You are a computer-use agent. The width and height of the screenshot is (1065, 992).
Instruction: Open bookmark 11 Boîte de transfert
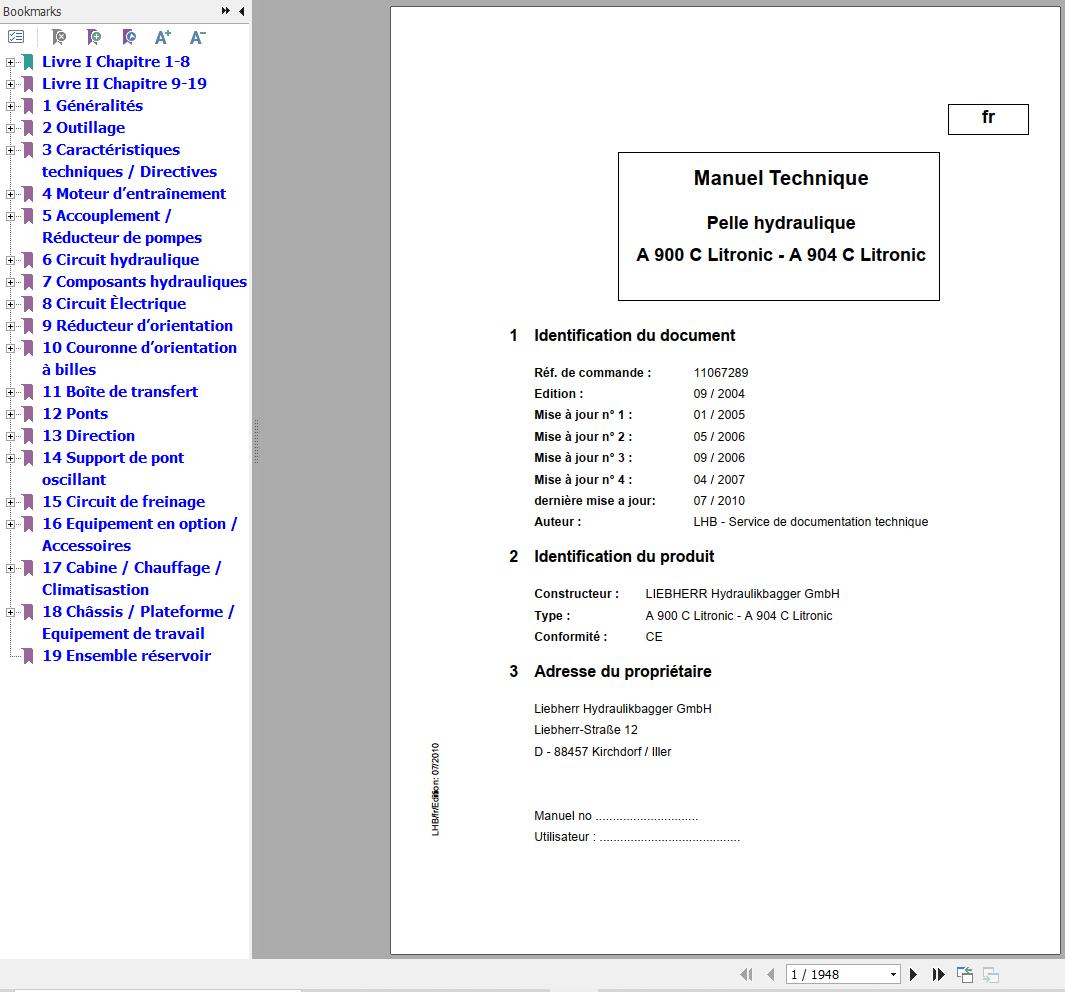(120, 392)
